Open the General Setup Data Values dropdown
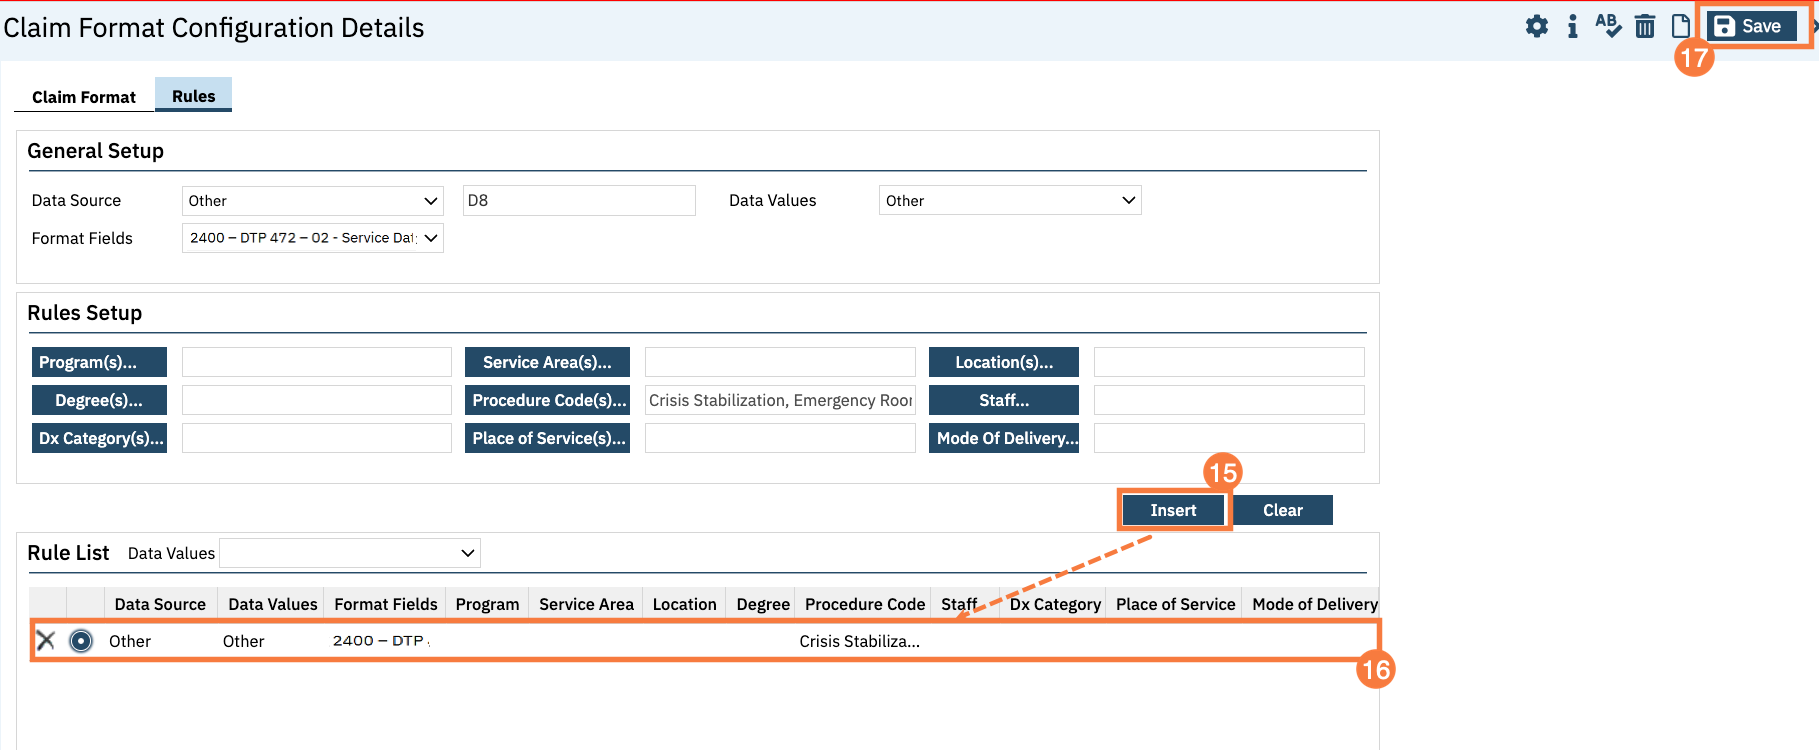 point(1009,201)
